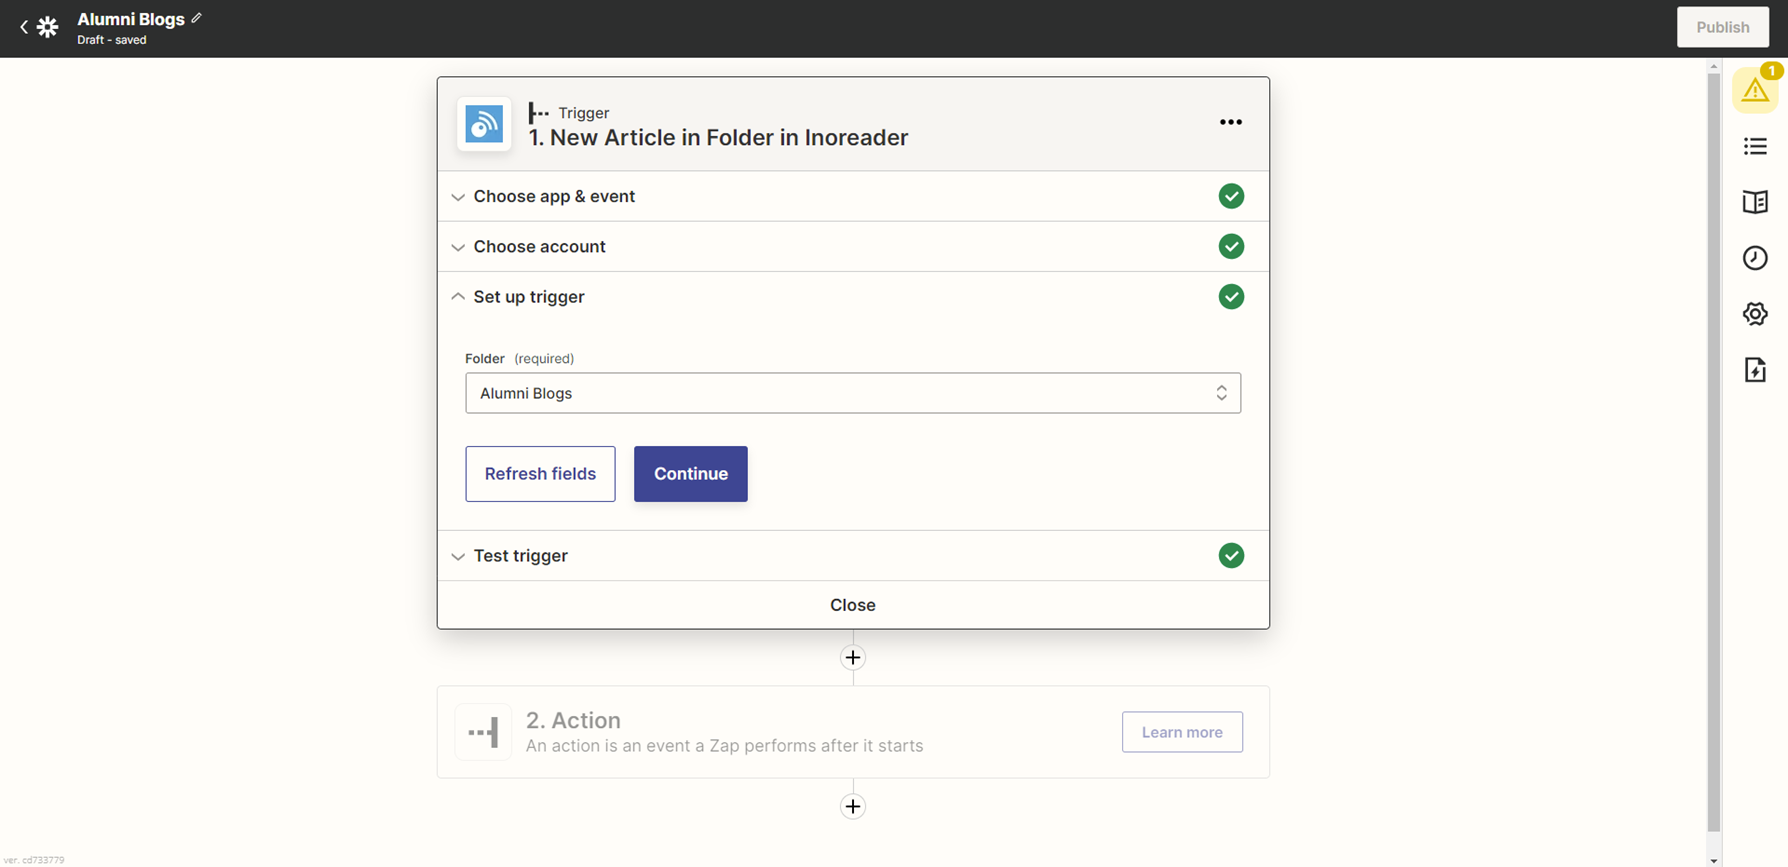Click the Alumni Blogs Zap title
Screen dimensions: 1788x867
click(131, 19)
